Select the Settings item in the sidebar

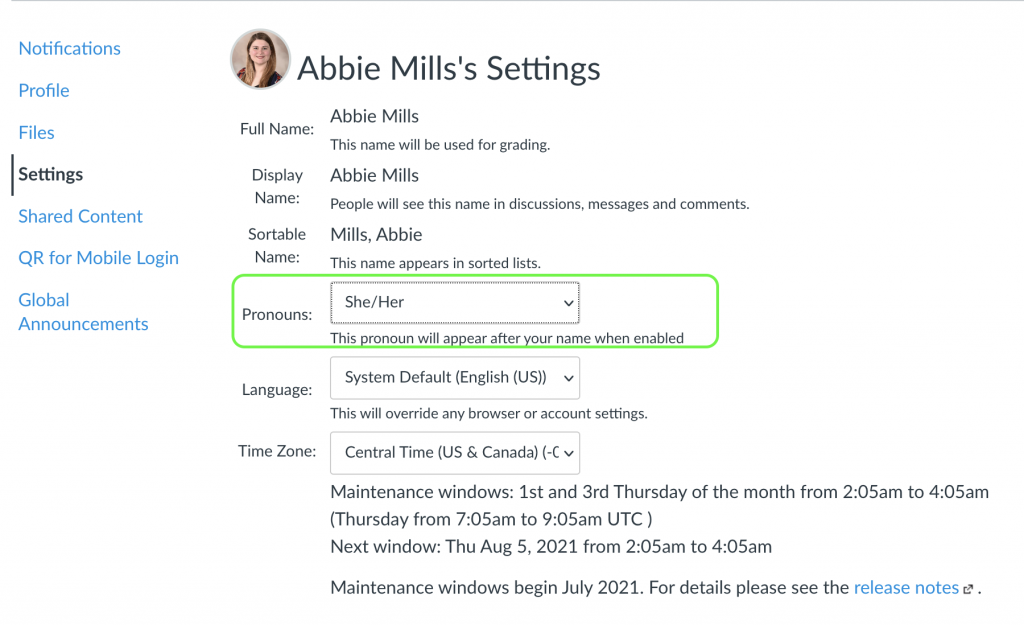pos(50,173)
